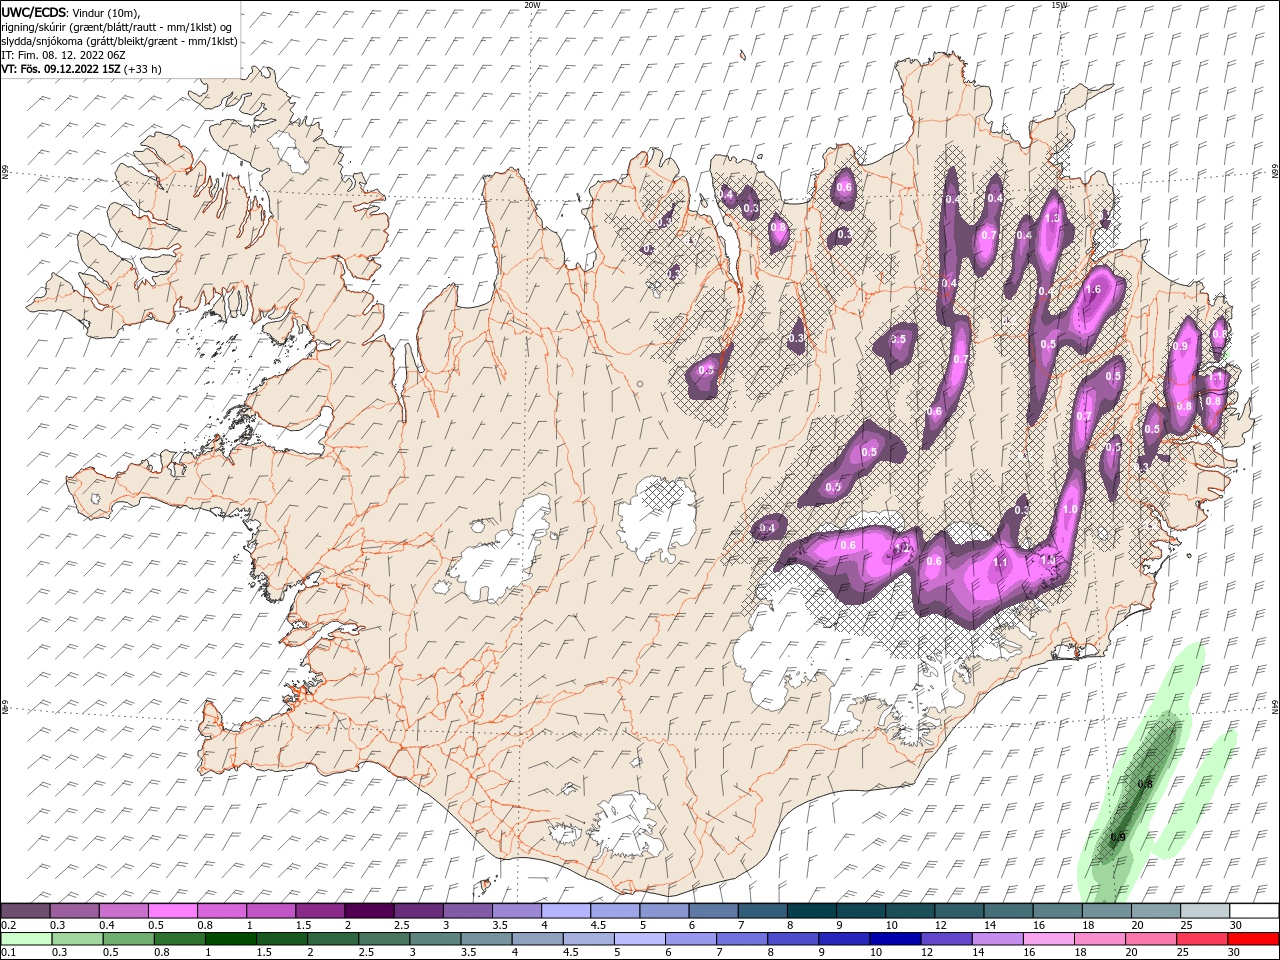Click the '1.3' snowfall value on the map
The image size is (1280, 960).
1052,218
